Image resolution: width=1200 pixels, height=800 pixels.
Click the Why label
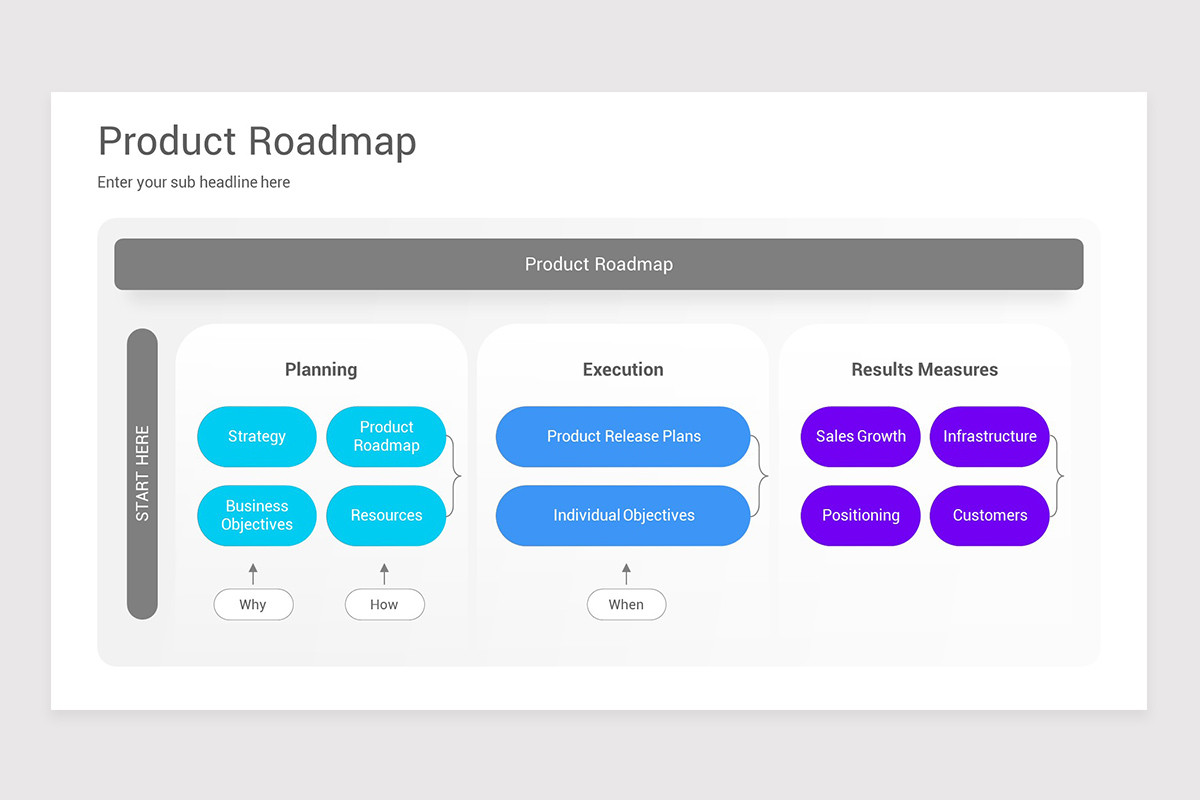tap(253, 604)
